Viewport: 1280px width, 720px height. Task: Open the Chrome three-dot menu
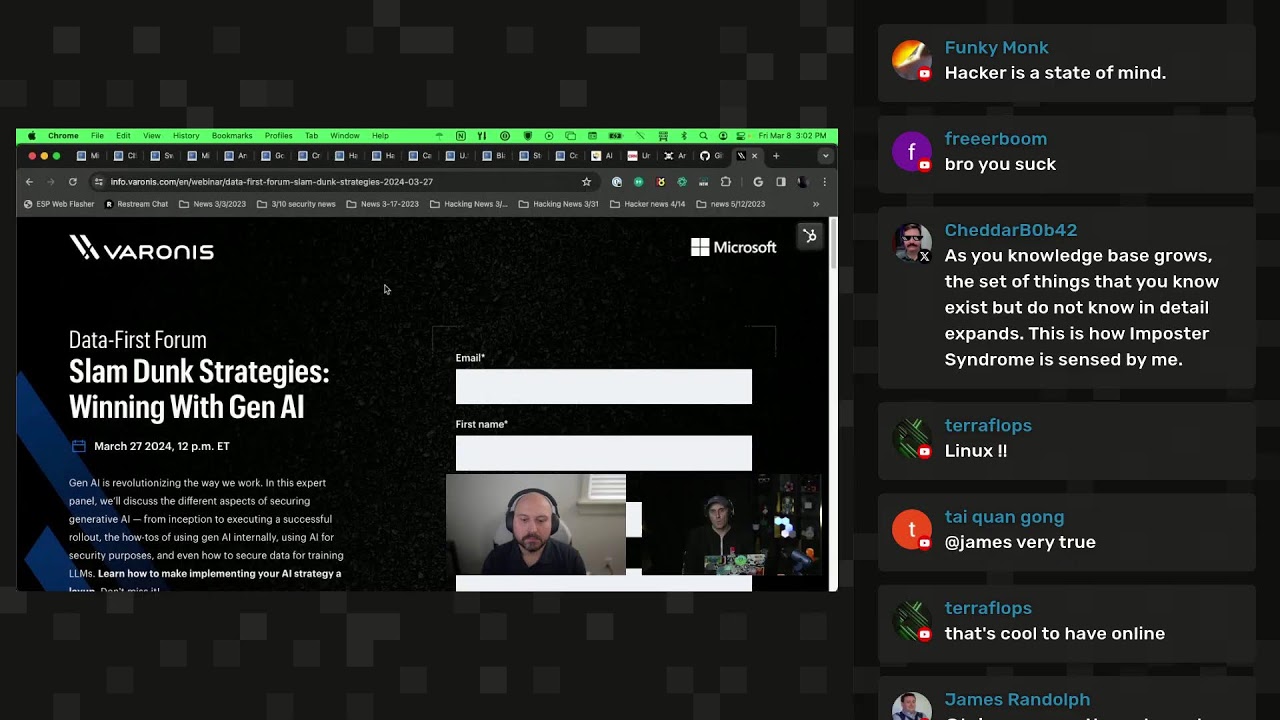click(x=824, y=182)
